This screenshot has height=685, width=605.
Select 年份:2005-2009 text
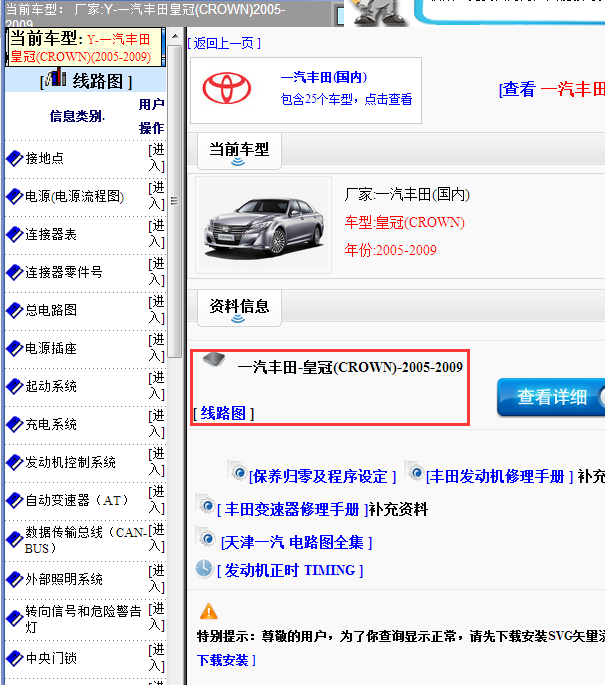coord(391,250)
